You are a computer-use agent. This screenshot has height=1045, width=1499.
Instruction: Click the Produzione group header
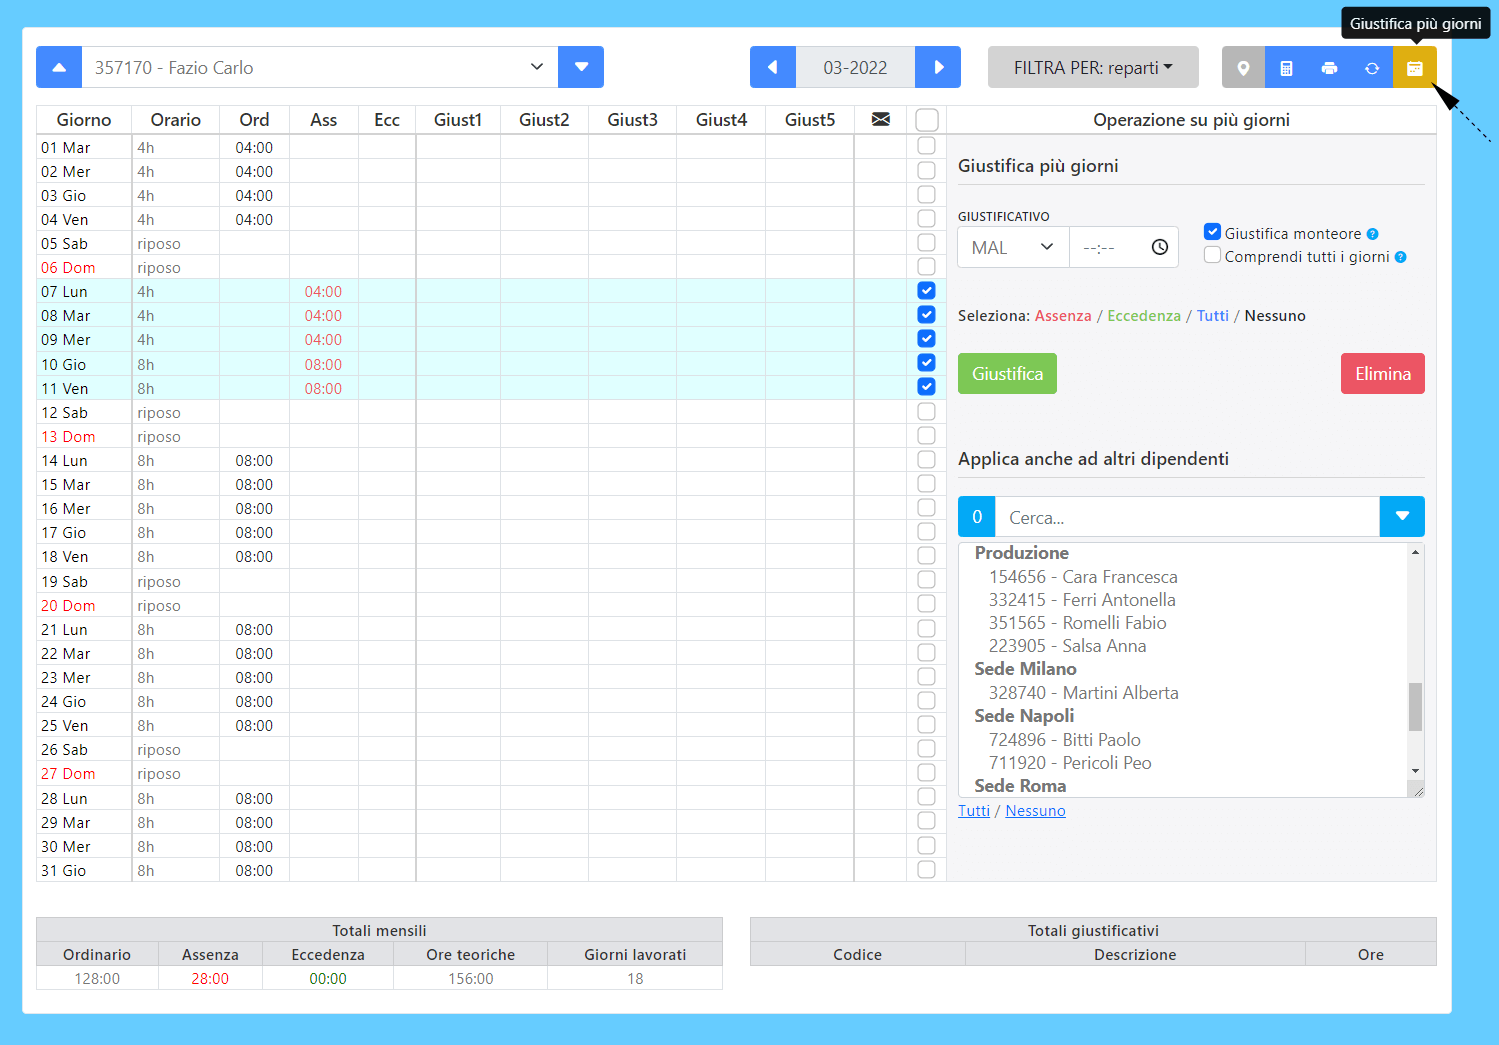pyautogui.click(x=1022, y=553)
